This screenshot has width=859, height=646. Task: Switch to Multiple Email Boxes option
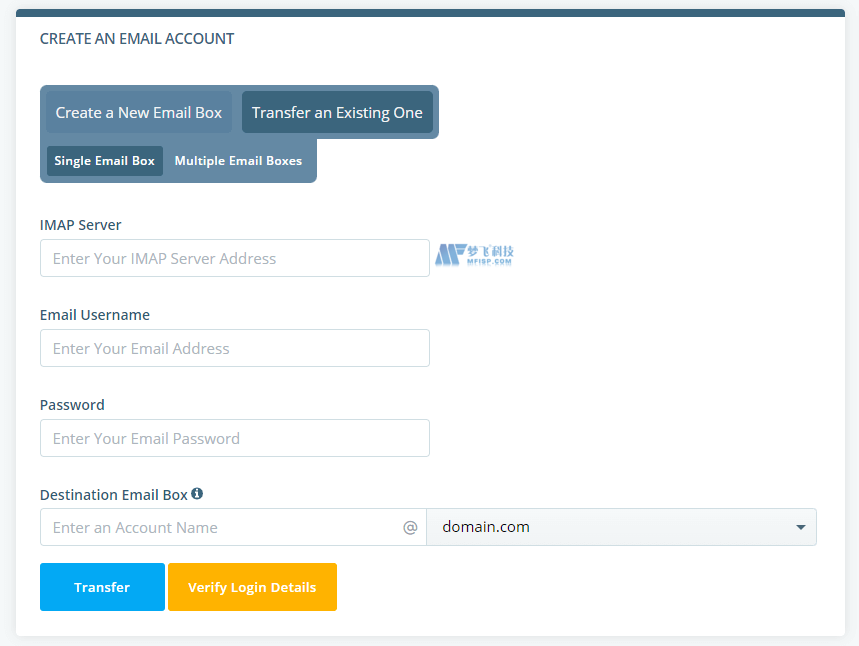(x=238, y=161)
